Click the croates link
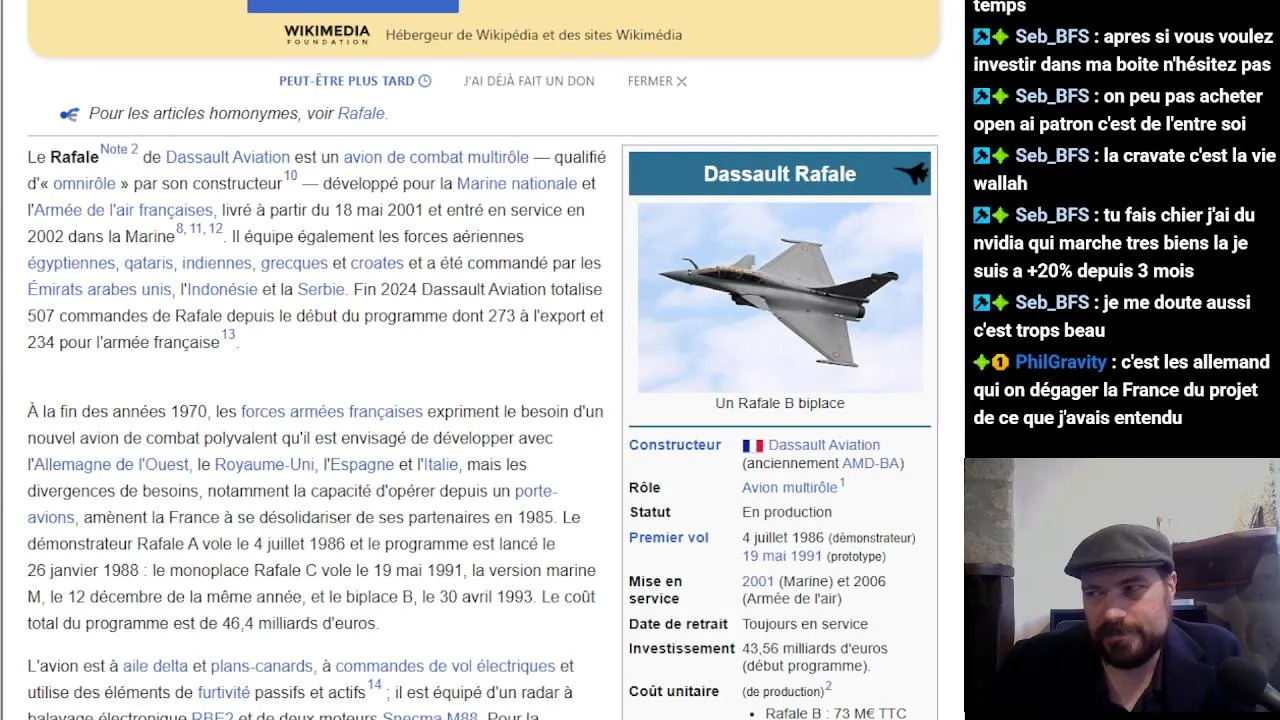The width and height of the screenshot is (1280, 720). (x=377, y=263)
